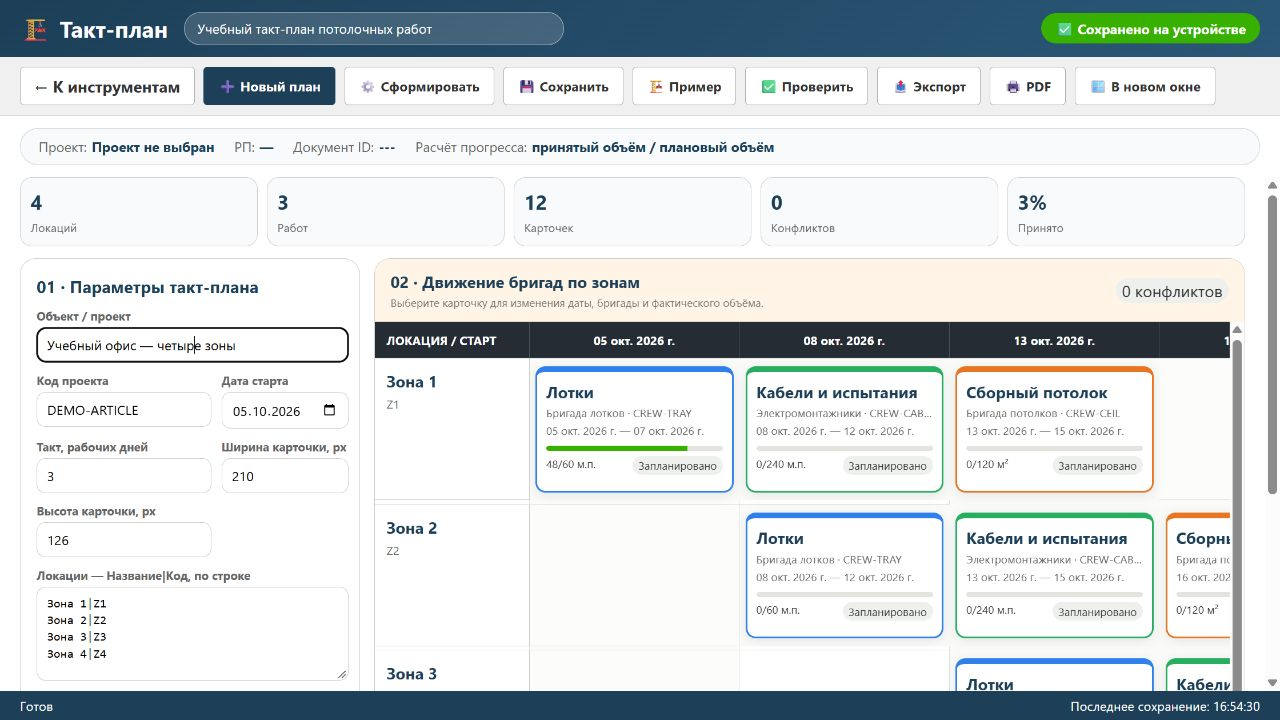
Task: Click the 3% Принято summary tile
Action: coord(1126,212)
